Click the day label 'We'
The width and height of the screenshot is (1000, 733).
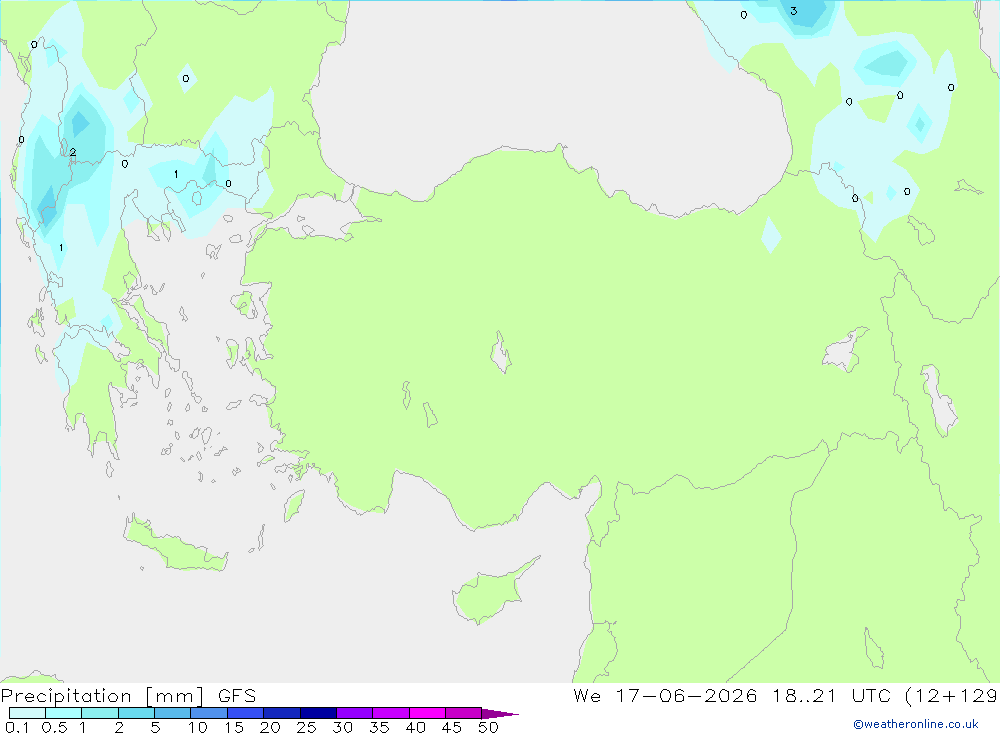[x=587, y=696]
